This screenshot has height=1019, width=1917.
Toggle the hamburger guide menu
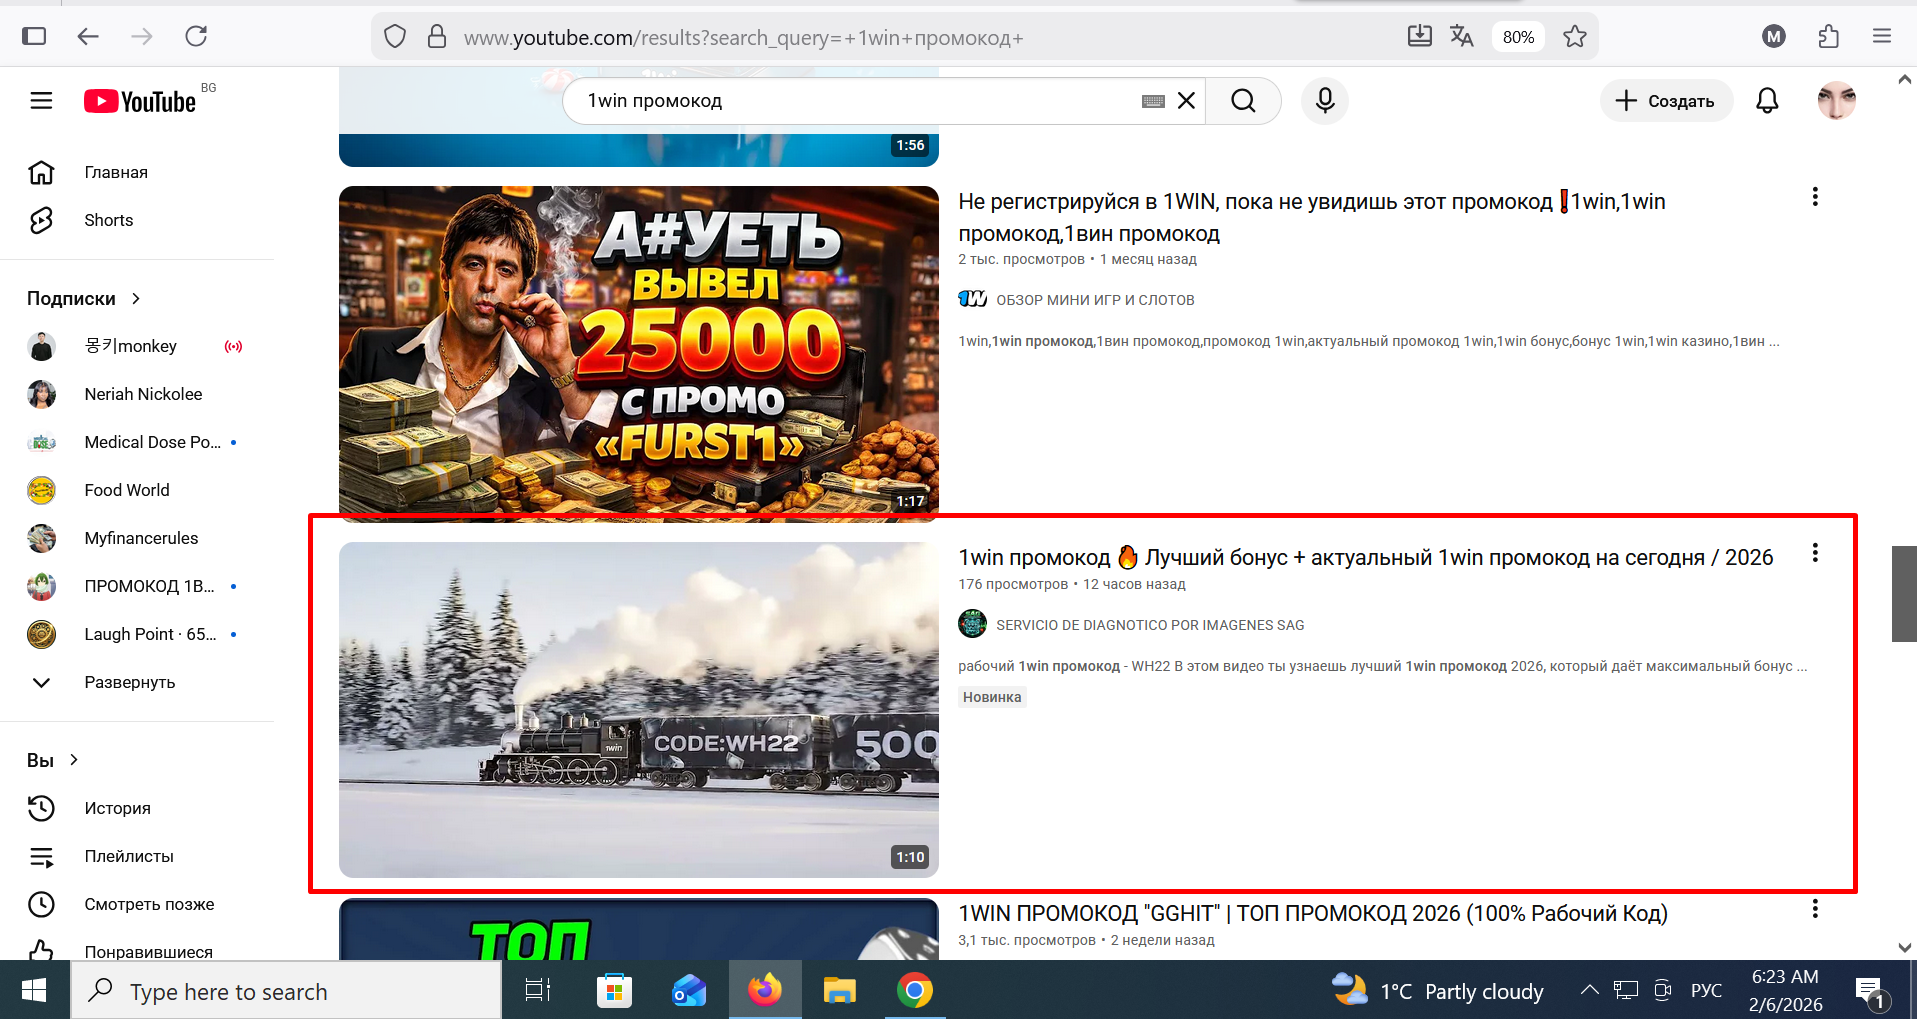point(41,101)
